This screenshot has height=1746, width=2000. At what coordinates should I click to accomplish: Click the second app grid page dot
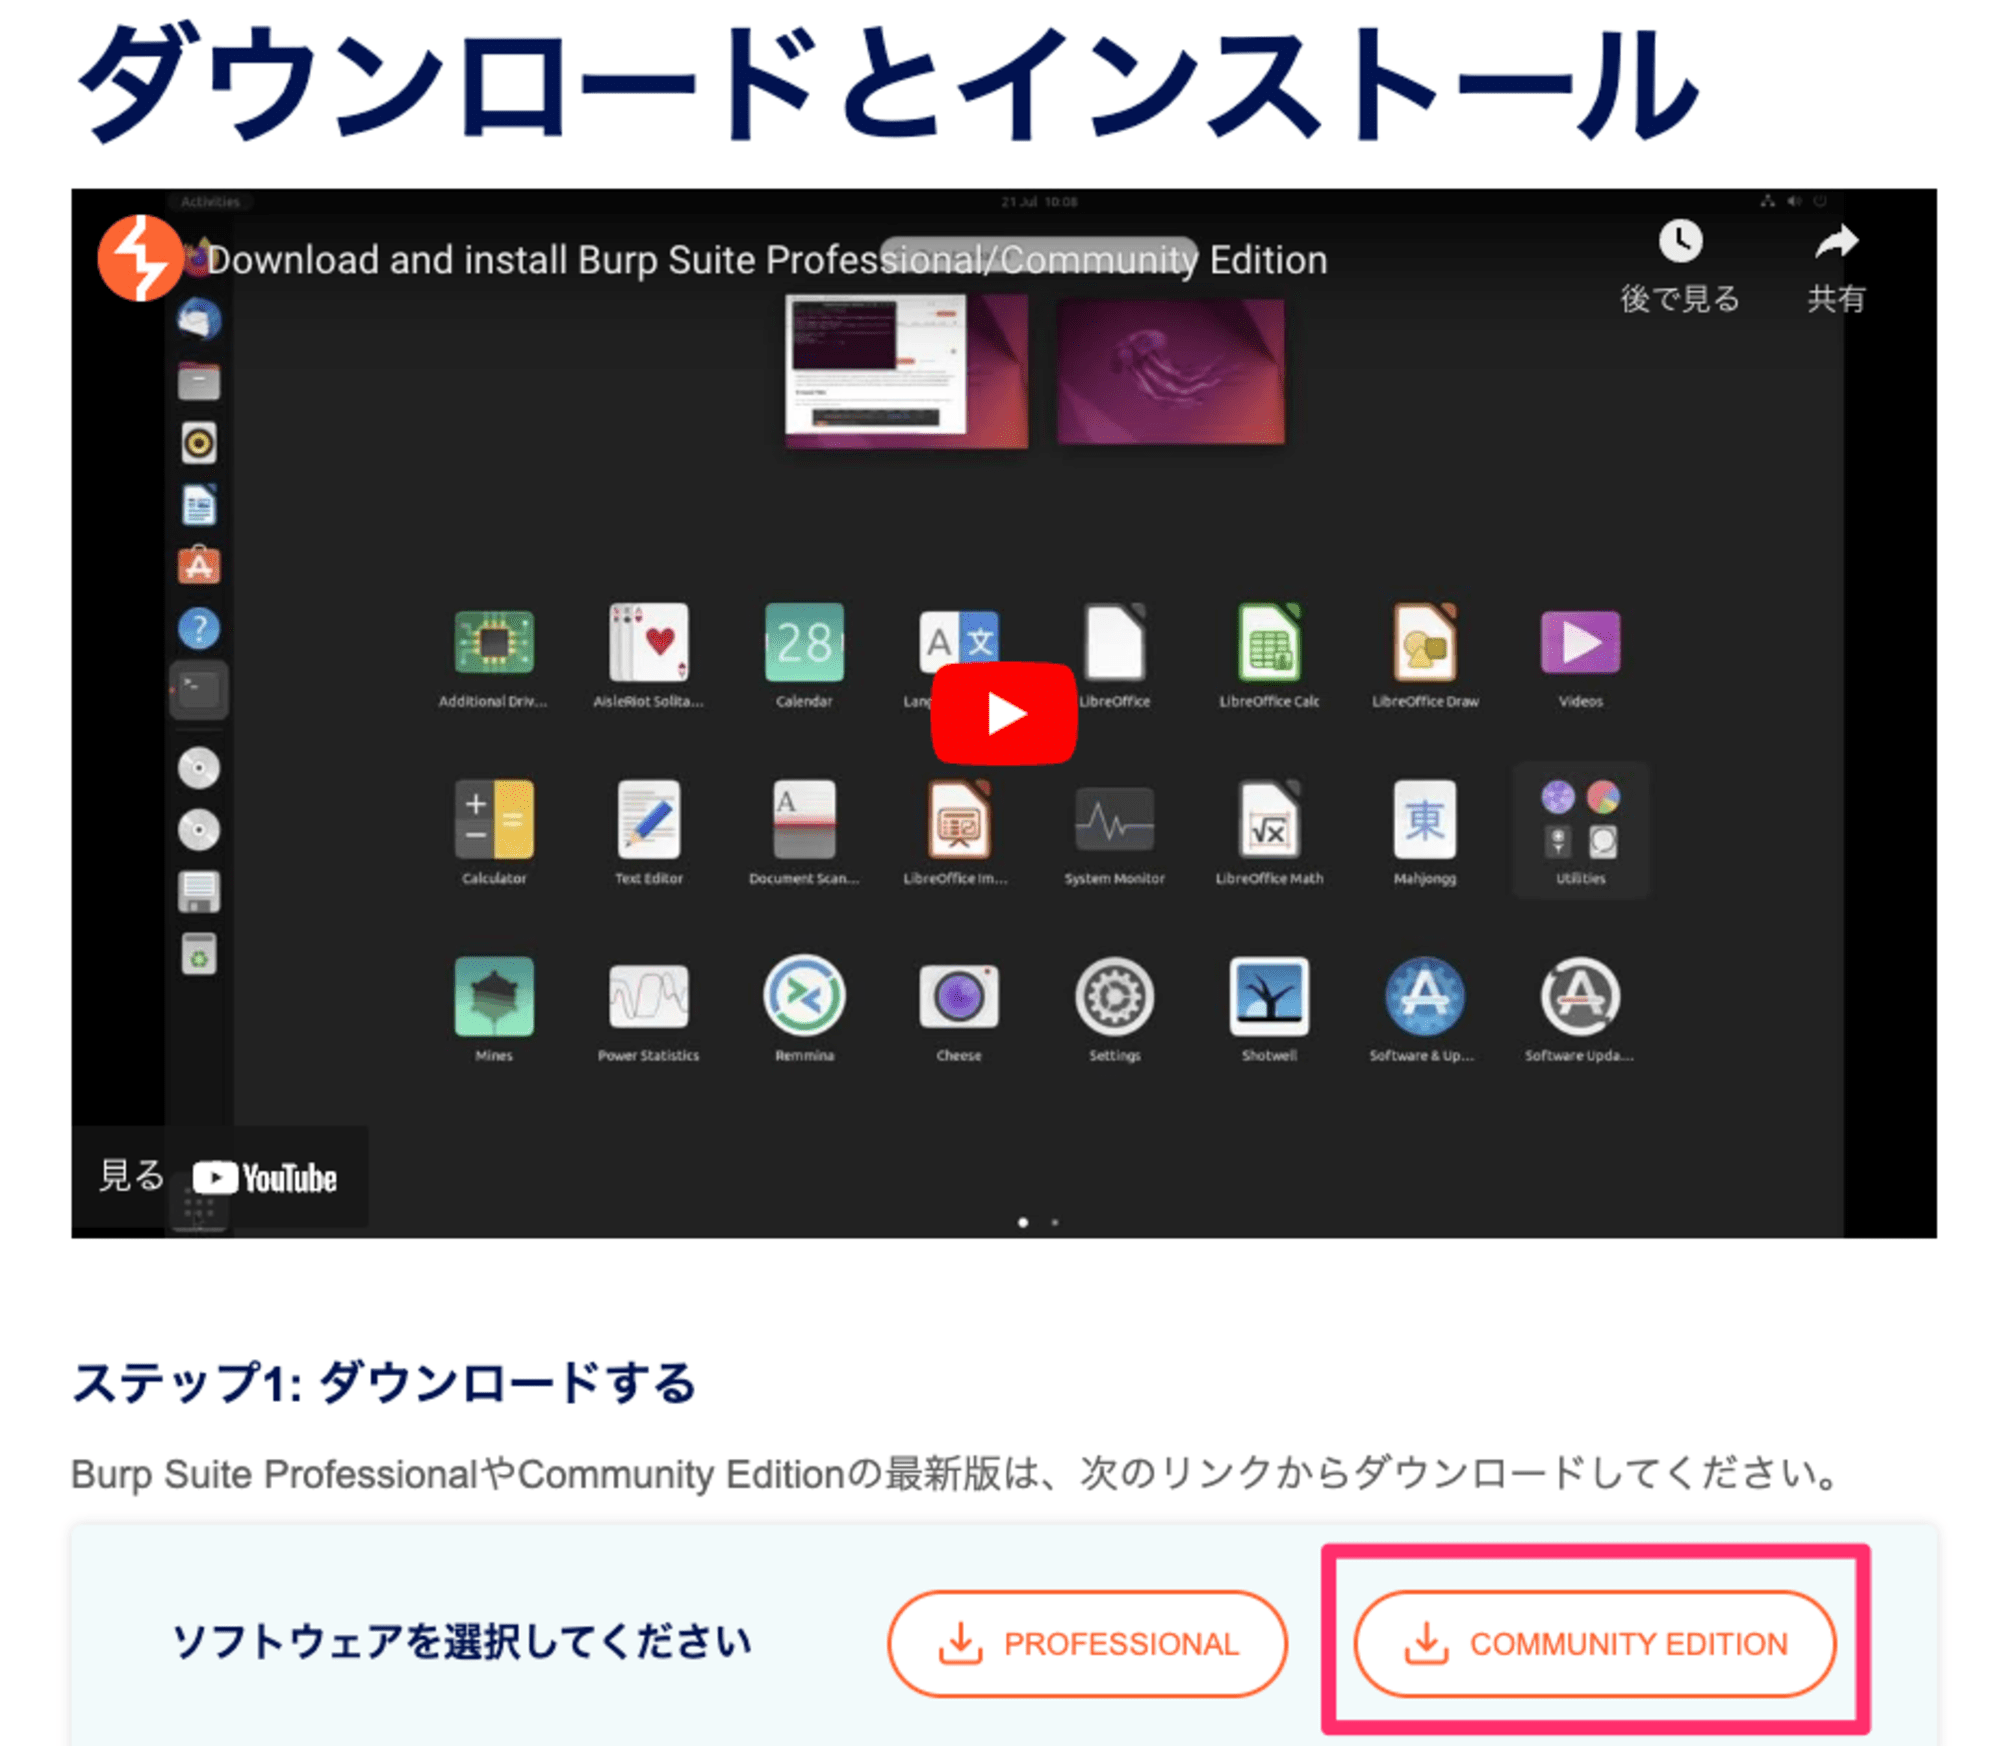[x=1054, y=1222]
